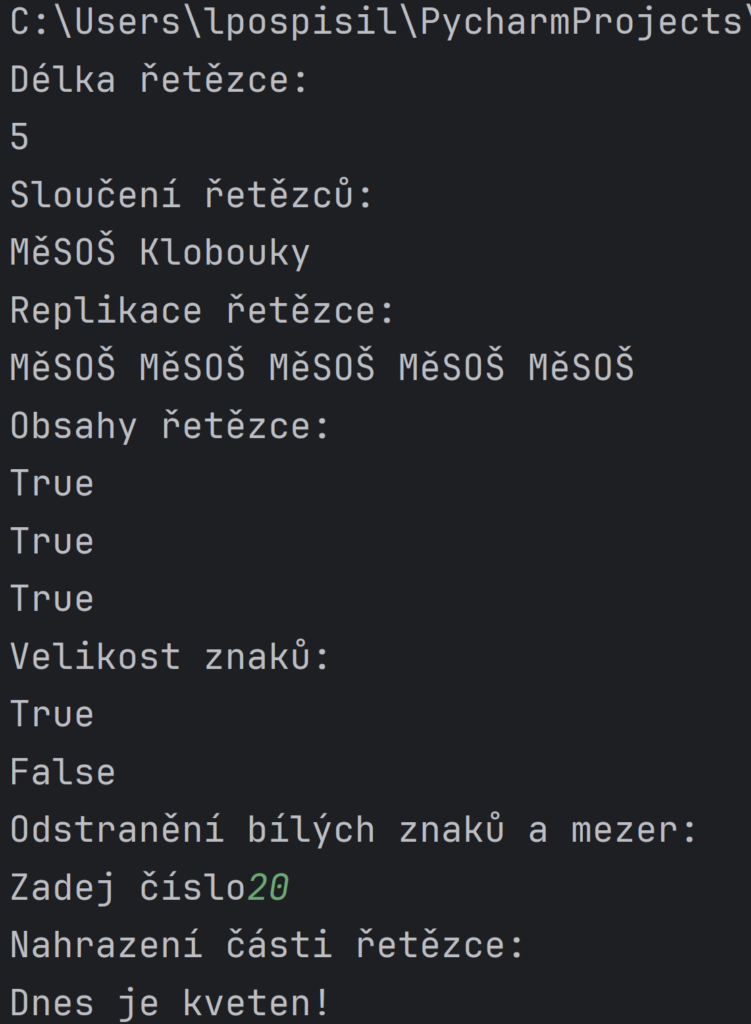
Task: Click the "Zadej číslo" prompt text
Action: (127, 888)
